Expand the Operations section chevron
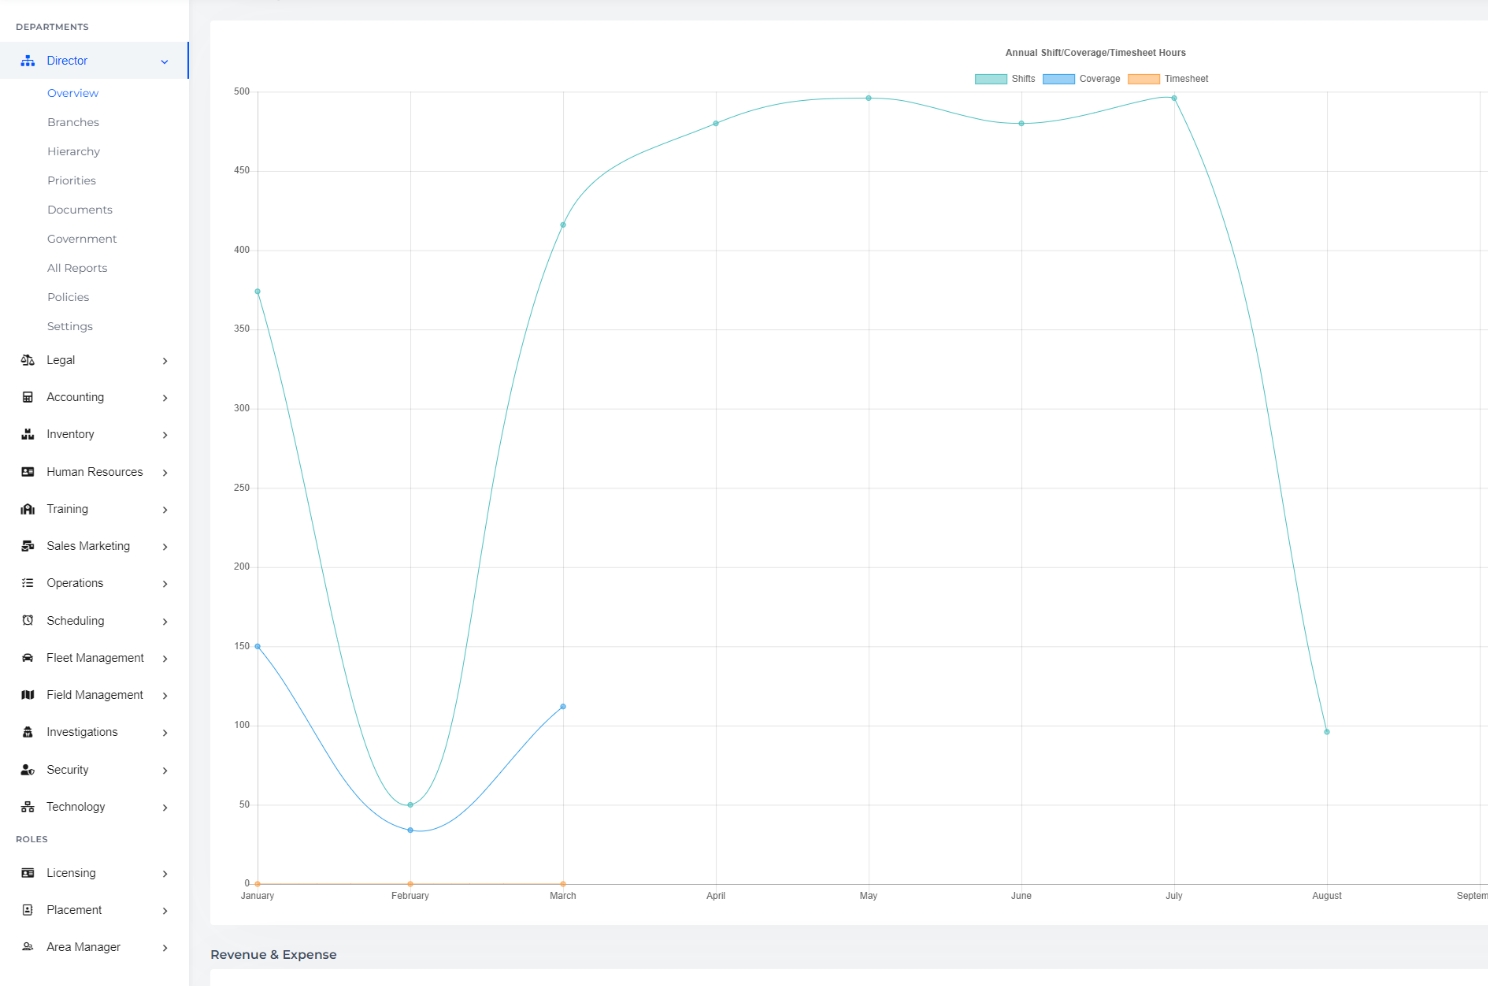The image size is (1488, 986). (165, 584)
